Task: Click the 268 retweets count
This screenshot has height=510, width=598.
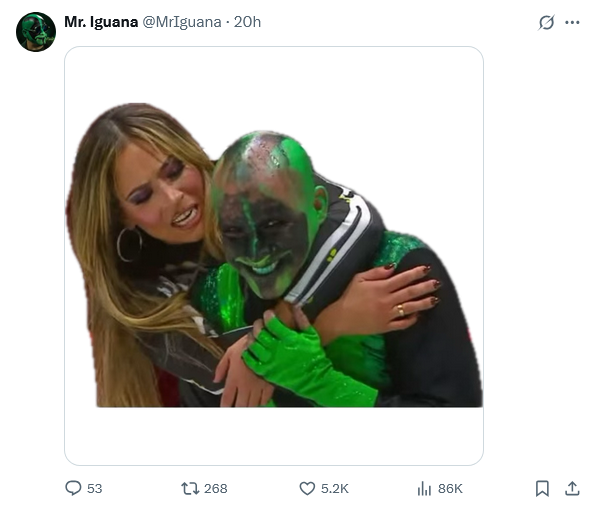Action: (215, 489)
